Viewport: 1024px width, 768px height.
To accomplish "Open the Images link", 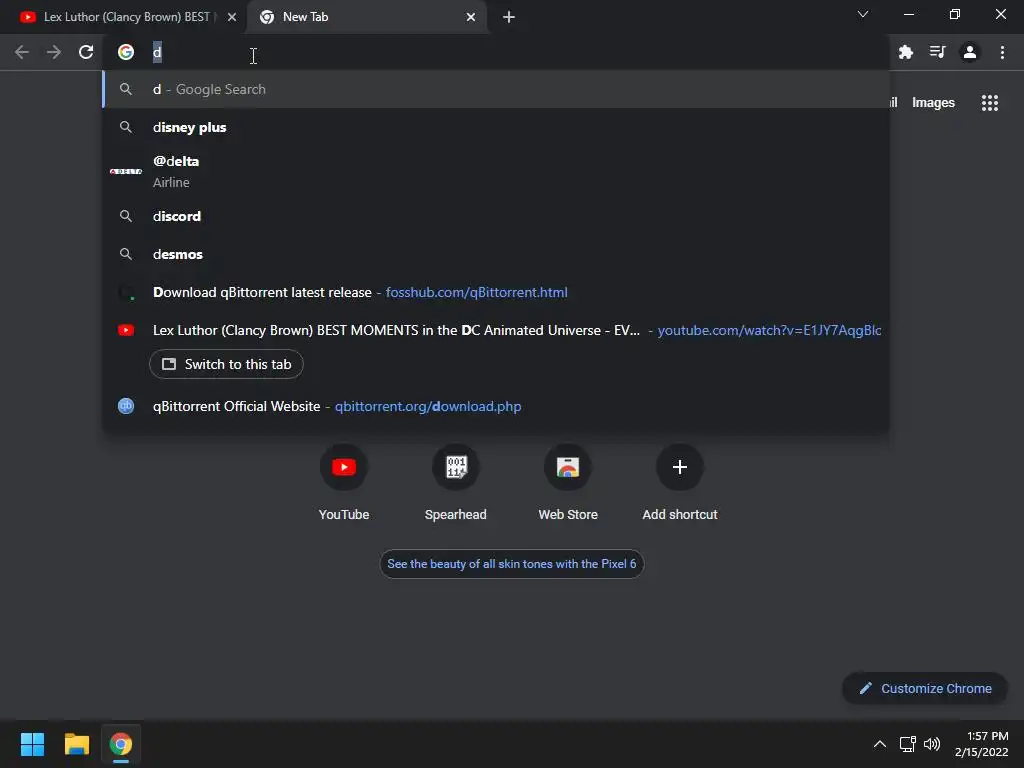I will pyautogui.click(x=933, y=103).
